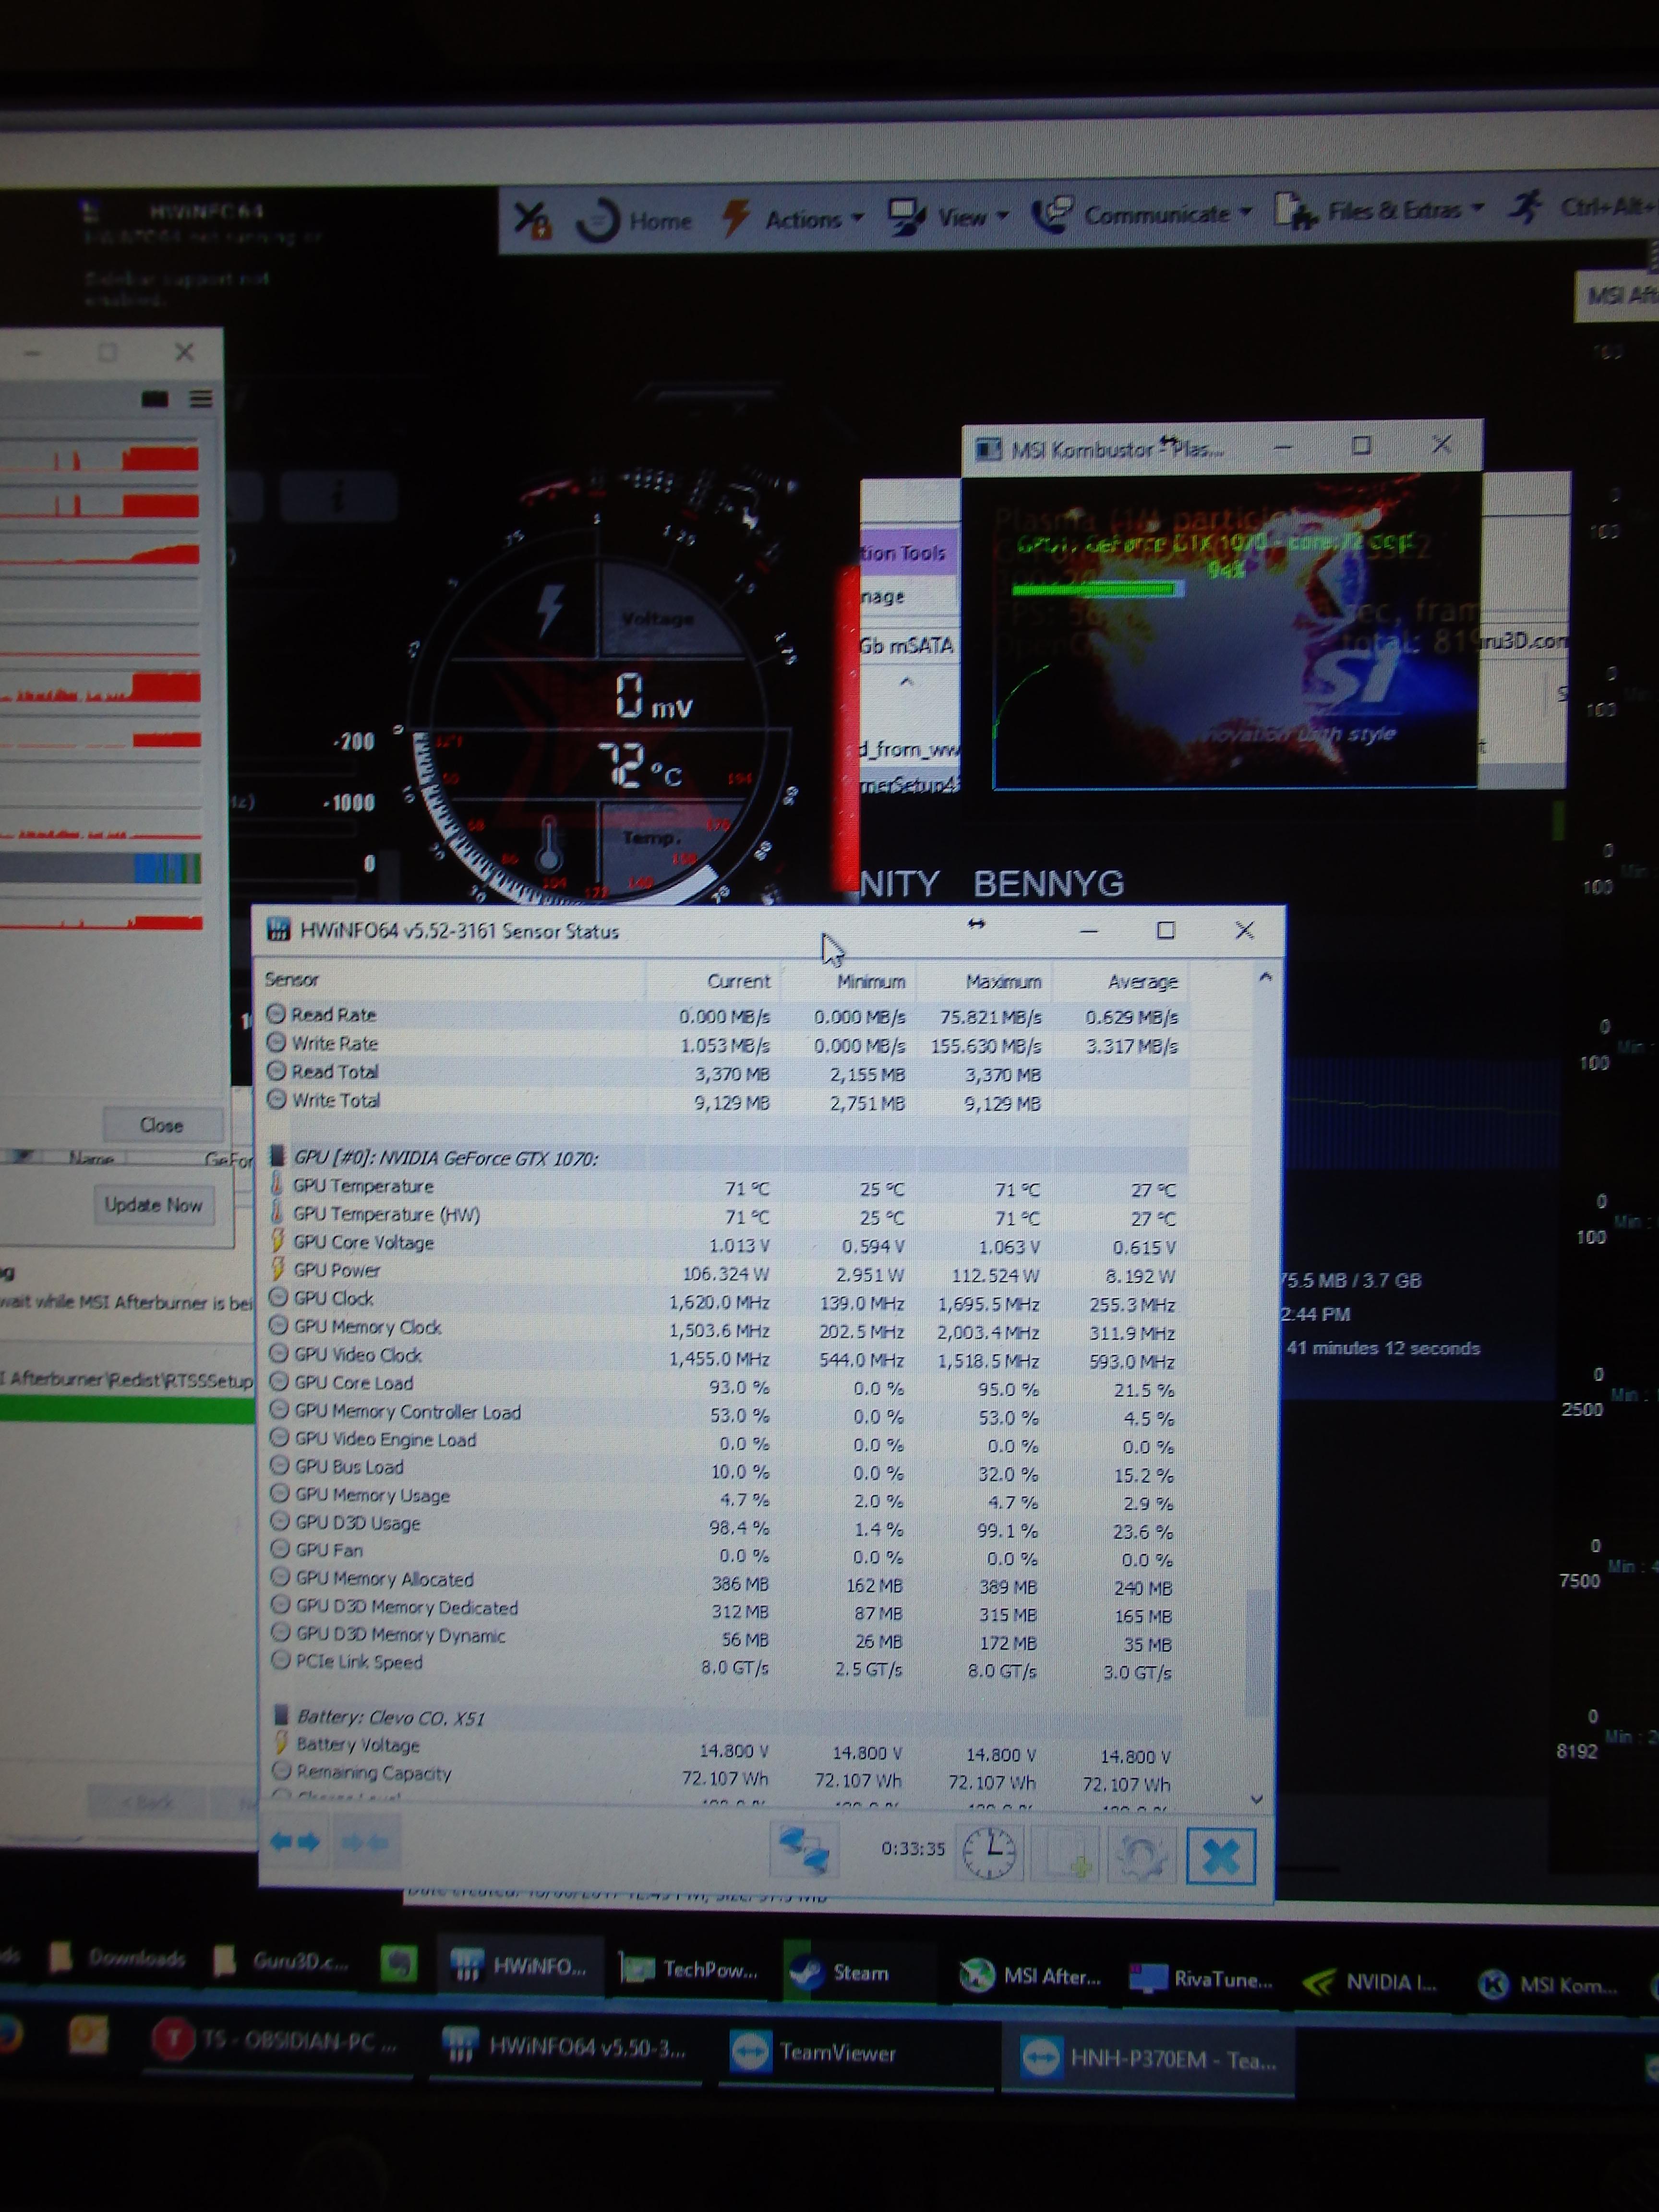Image resolution: width=1659 pixels, height=2212 pixels.
Task: Reset the sensor timer with the clock icon
Action: [989, 1852]
